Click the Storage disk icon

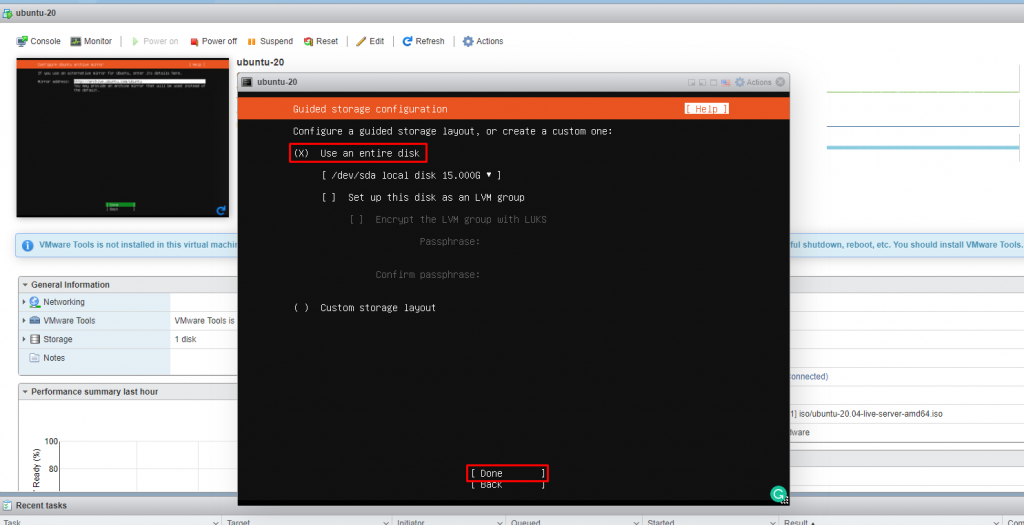35,339
